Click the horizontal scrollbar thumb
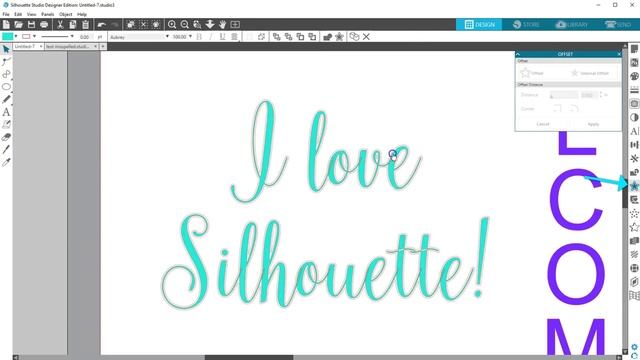Screen dimensions: 640x360 (249, 358)
